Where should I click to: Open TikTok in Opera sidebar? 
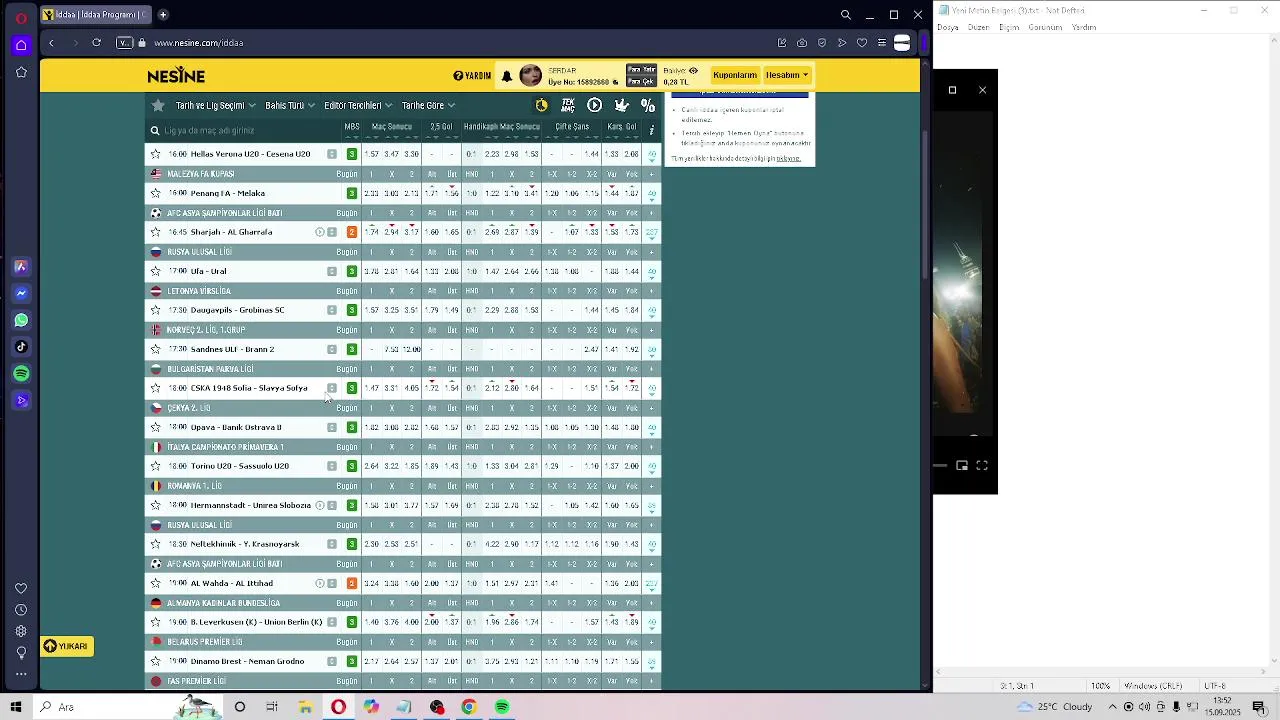click(x=21, y=347)
